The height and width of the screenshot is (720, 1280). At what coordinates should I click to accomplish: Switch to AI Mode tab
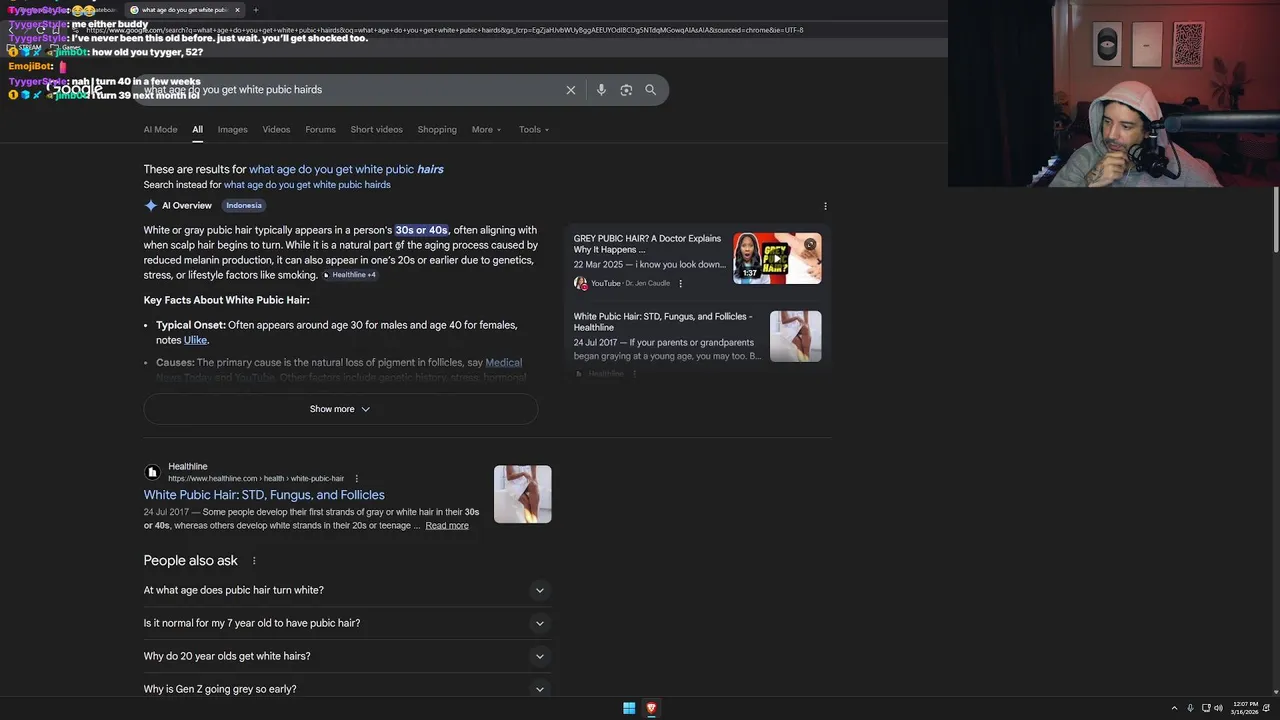pyautogui.click(x=160, y=130)
